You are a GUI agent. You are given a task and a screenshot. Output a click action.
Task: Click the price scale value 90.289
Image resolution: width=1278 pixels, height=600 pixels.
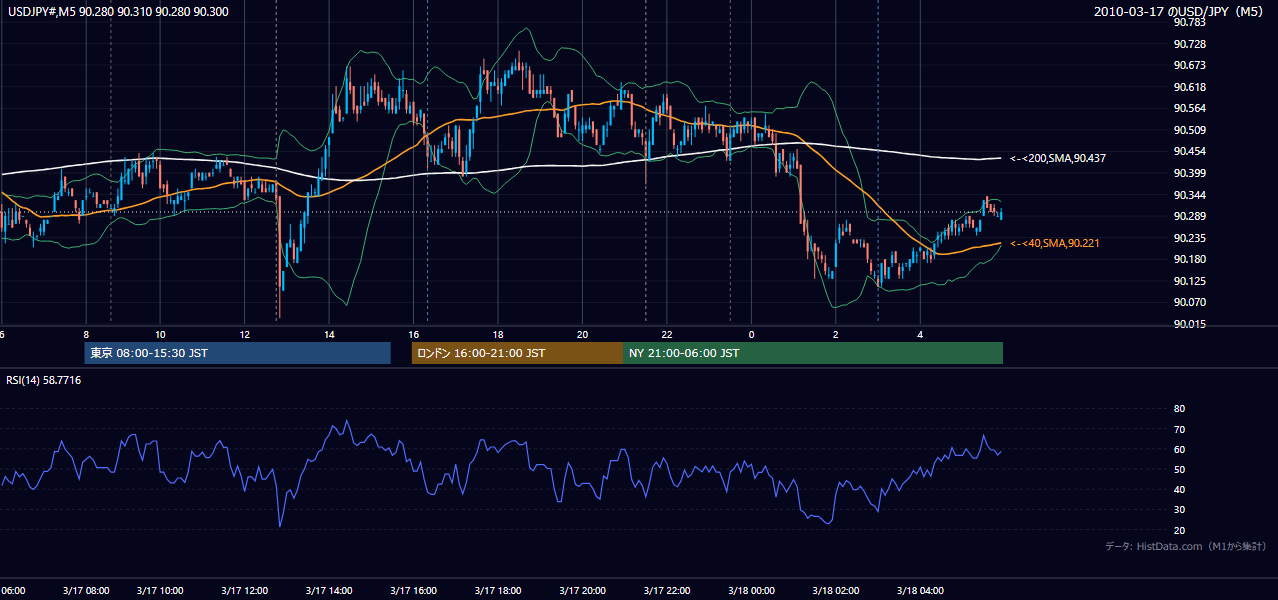click(x=1190, y=216)
